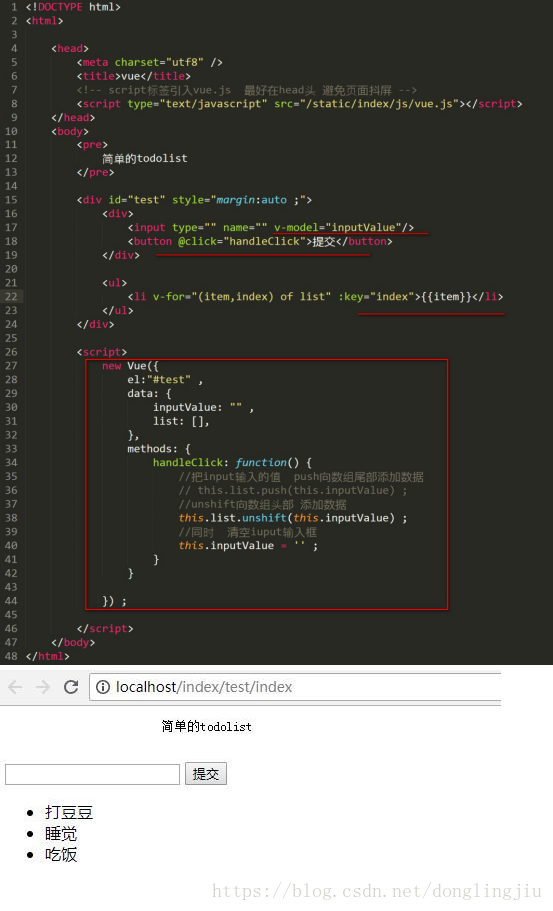Viewport: 553px width, 911px height.
Task: Click the 提交 submit button
Action: (206, 774)
